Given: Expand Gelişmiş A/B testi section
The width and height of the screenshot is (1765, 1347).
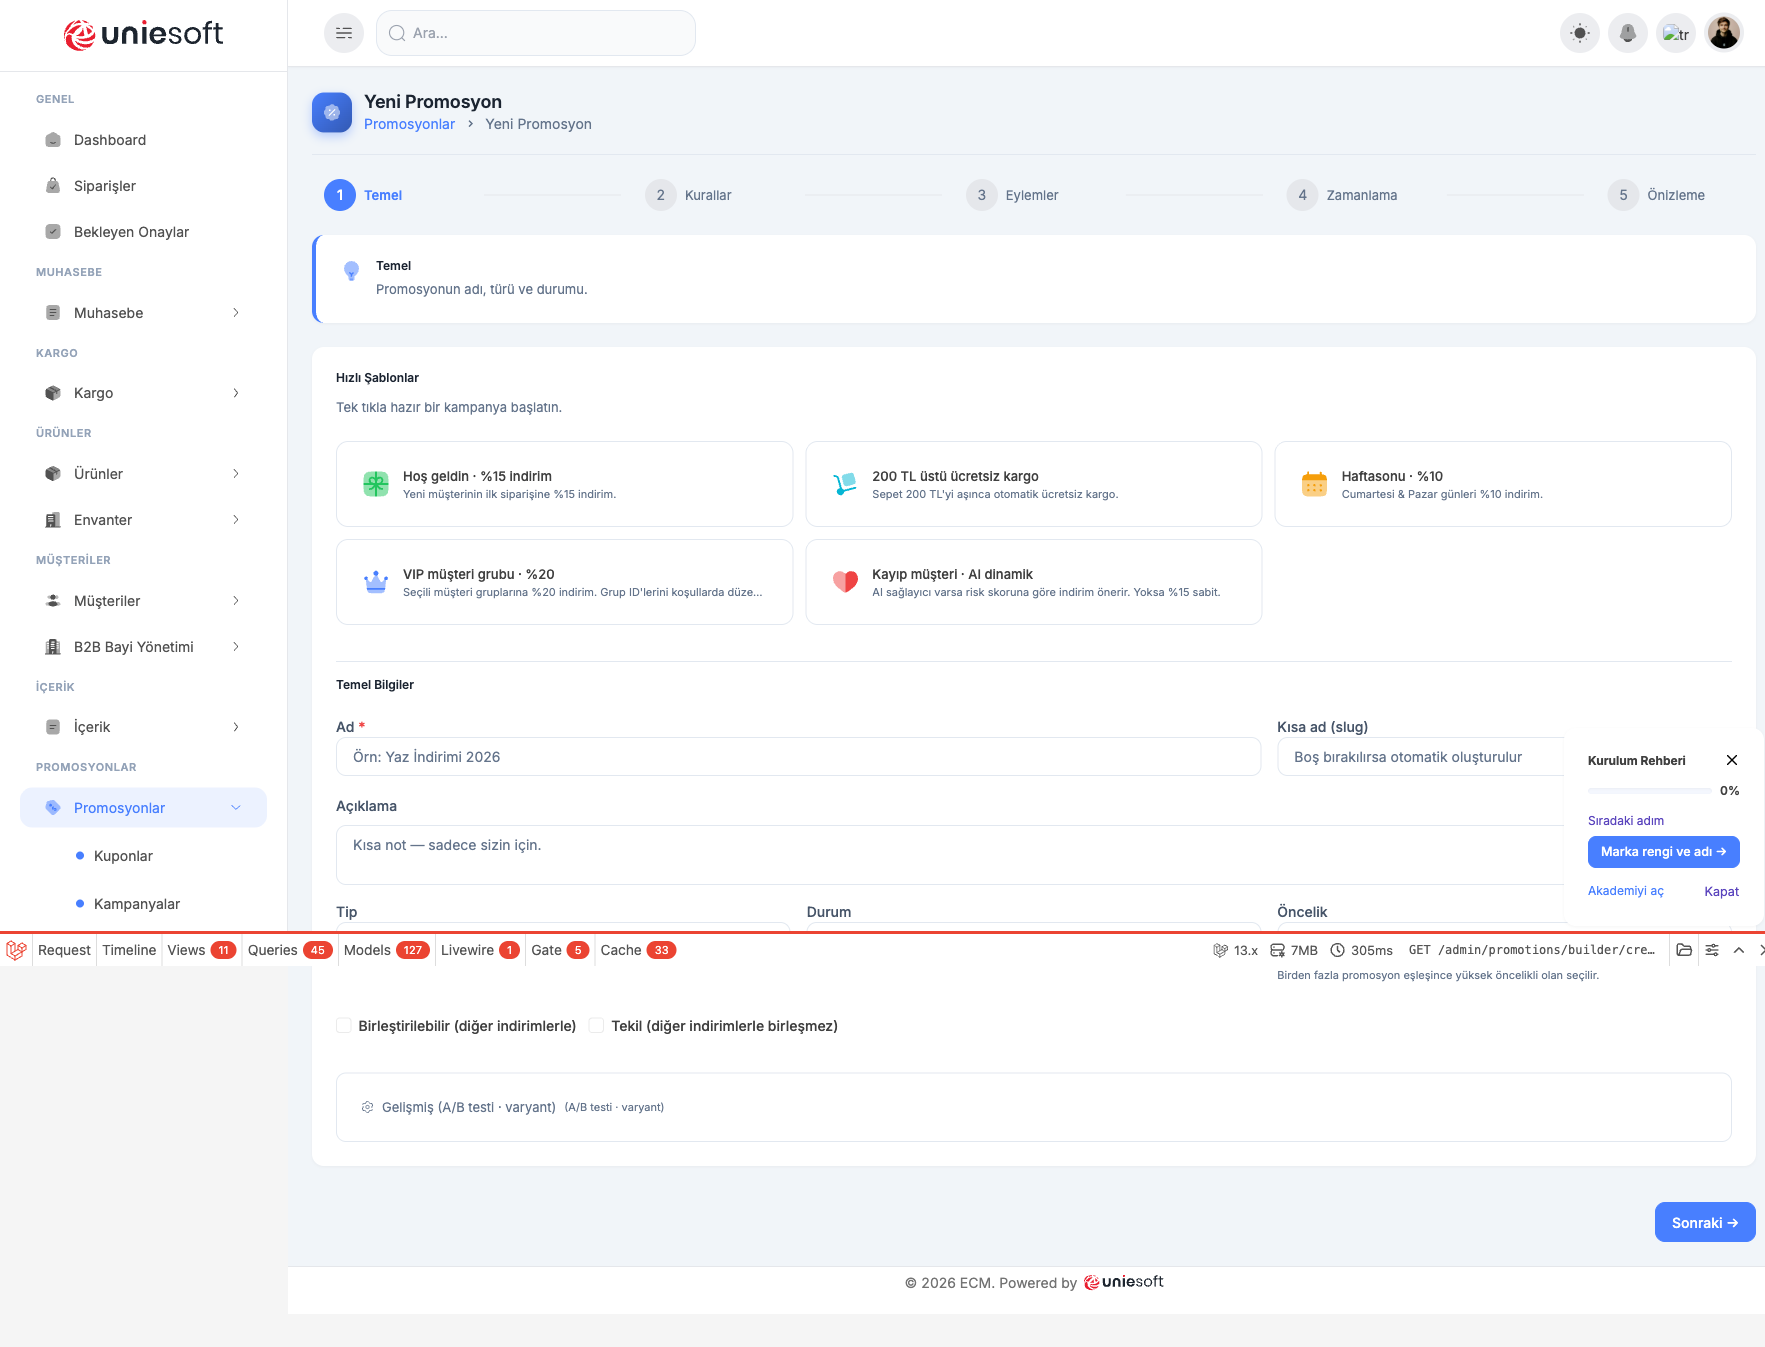Looking at the screenshot, I should [x=1033, y=1107].
